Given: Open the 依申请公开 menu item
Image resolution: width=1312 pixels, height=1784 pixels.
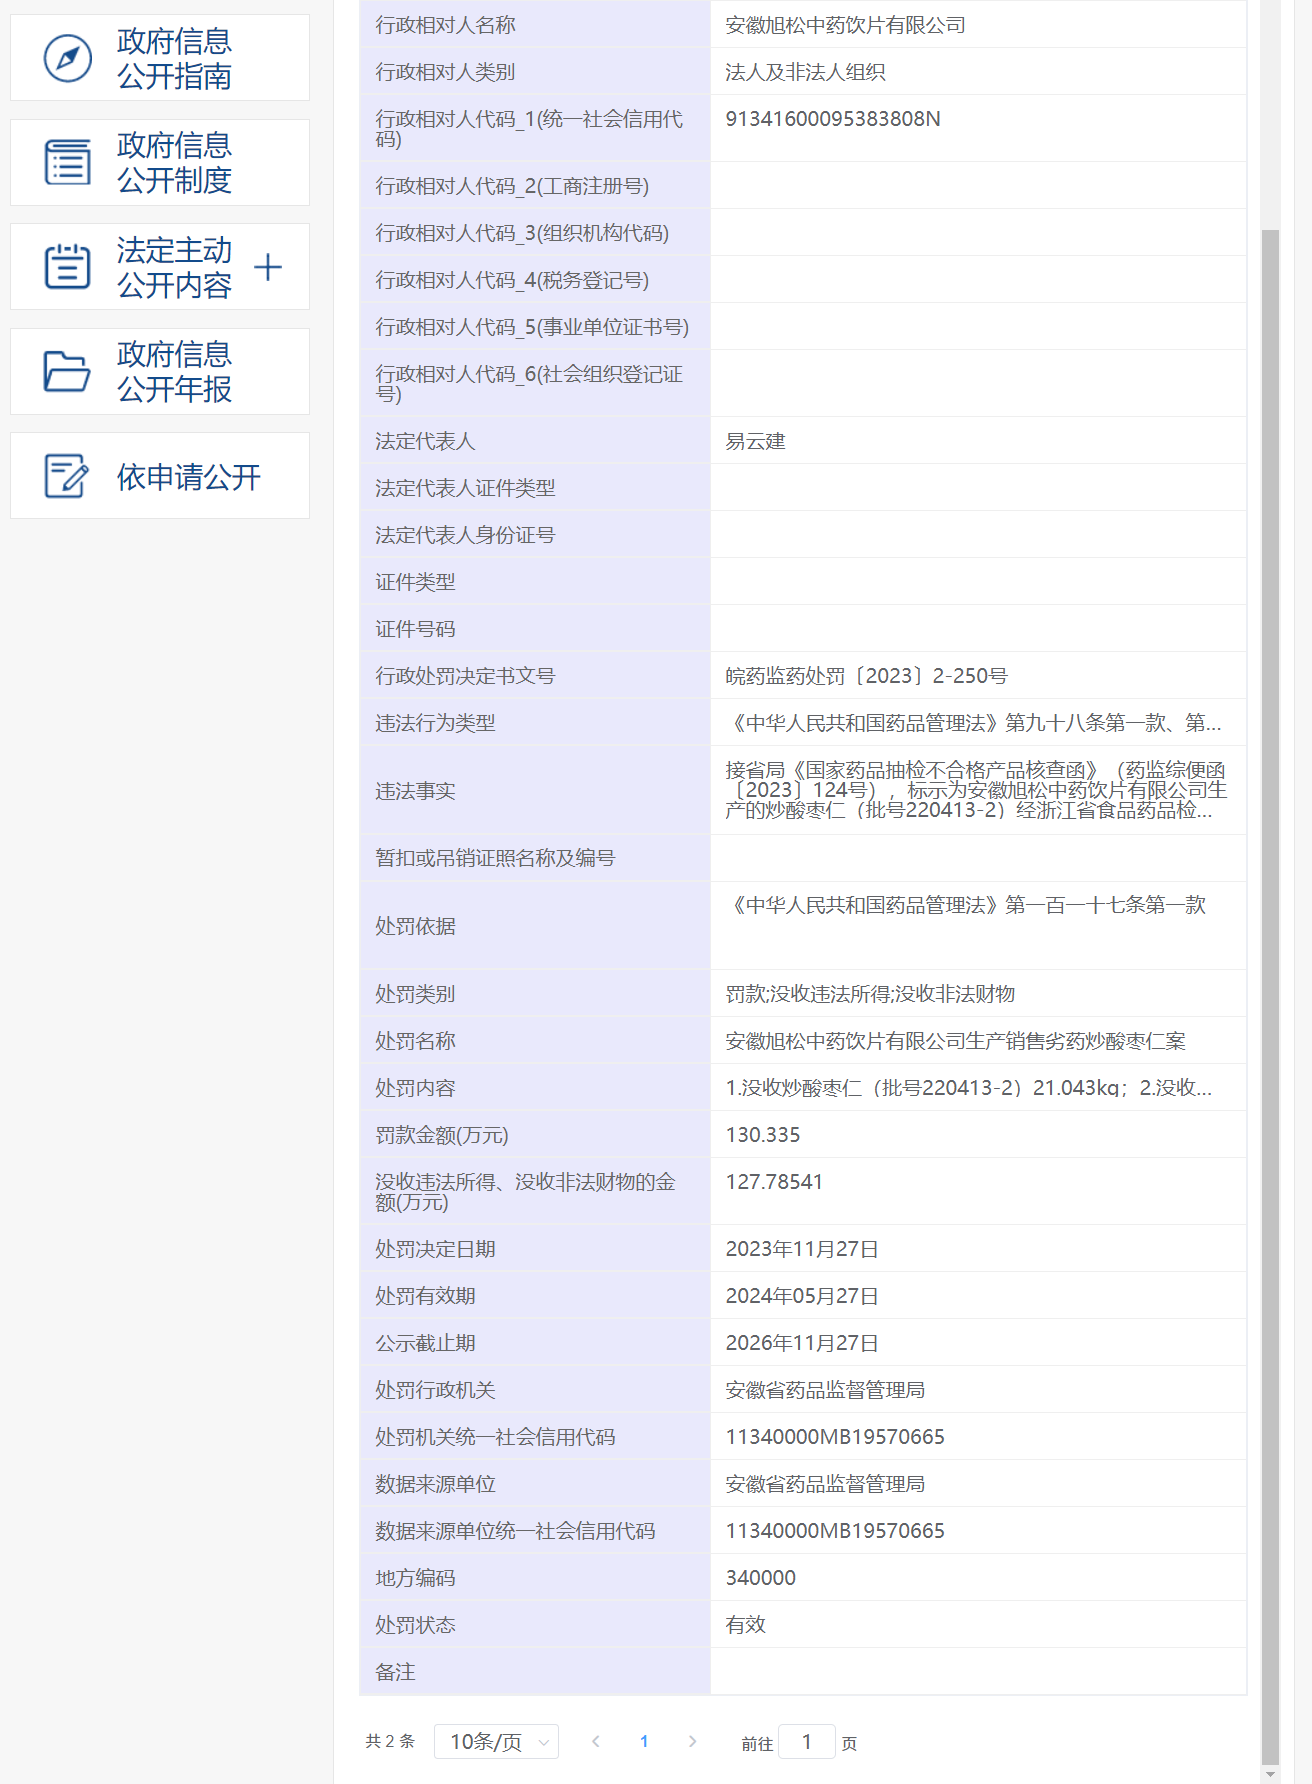Looking at the screenshot, I should (160, 476).
